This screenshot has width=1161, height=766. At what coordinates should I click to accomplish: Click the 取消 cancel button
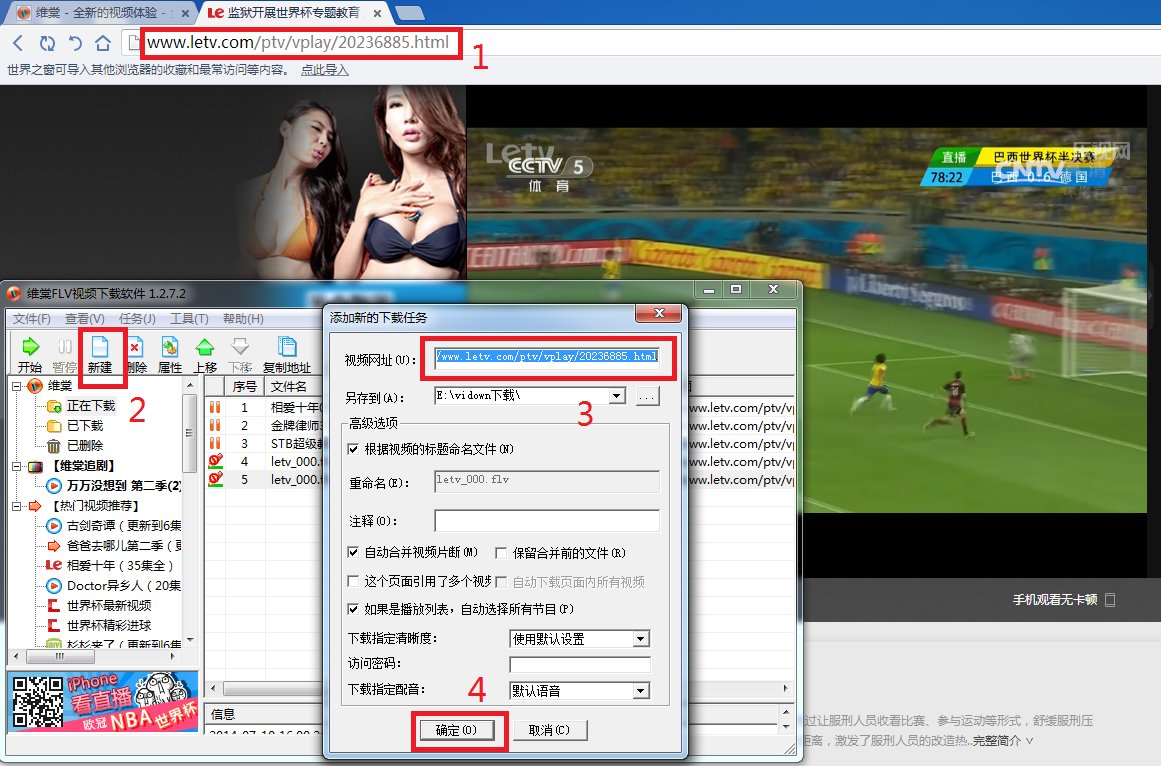pos(549,730)
